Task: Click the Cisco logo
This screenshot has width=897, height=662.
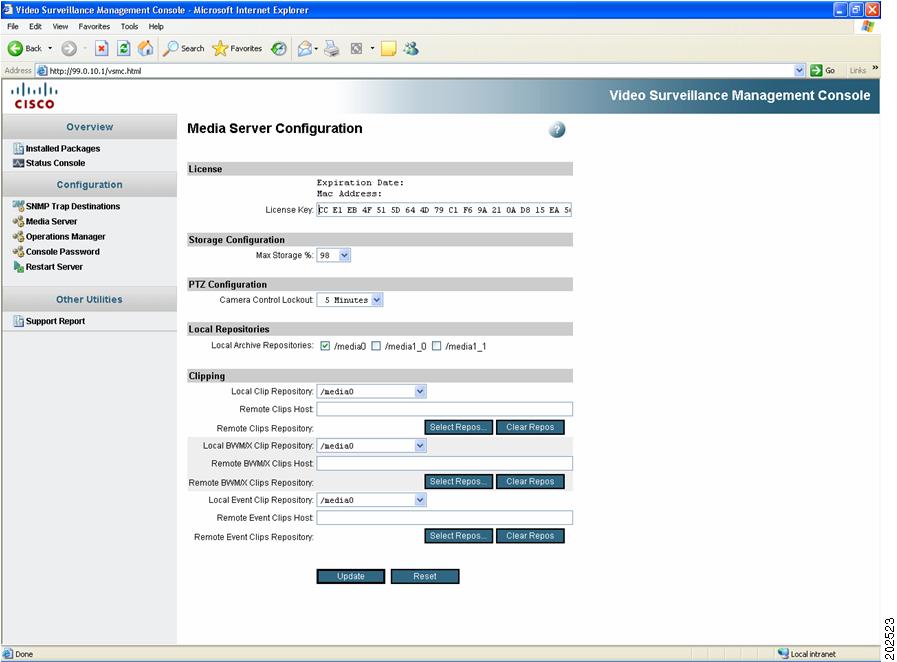Action: pos(34,96)
